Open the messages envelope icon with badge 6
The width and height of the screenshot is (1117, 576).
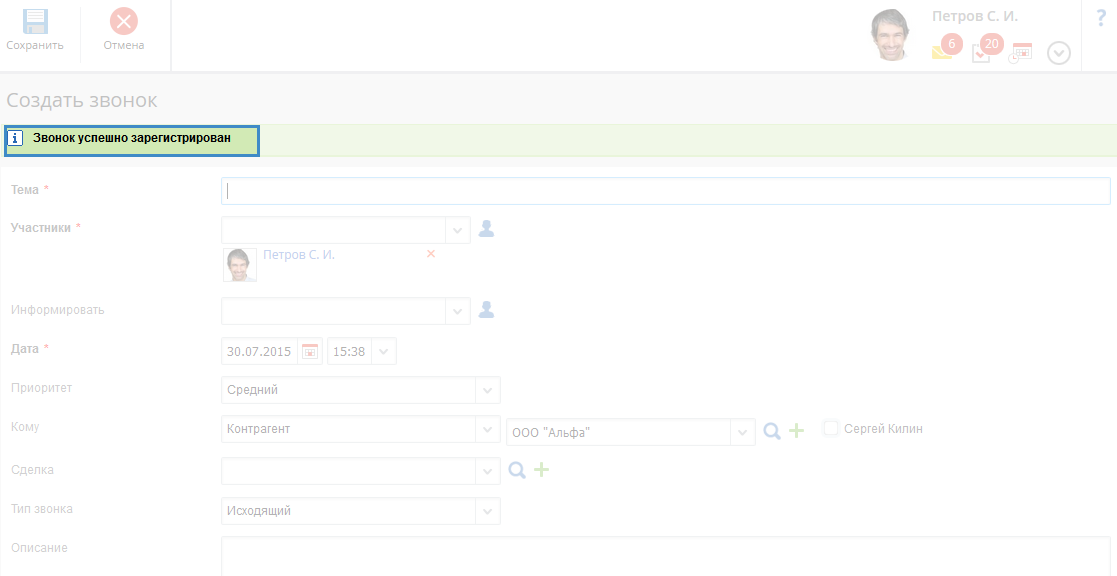tap(946, 48)
